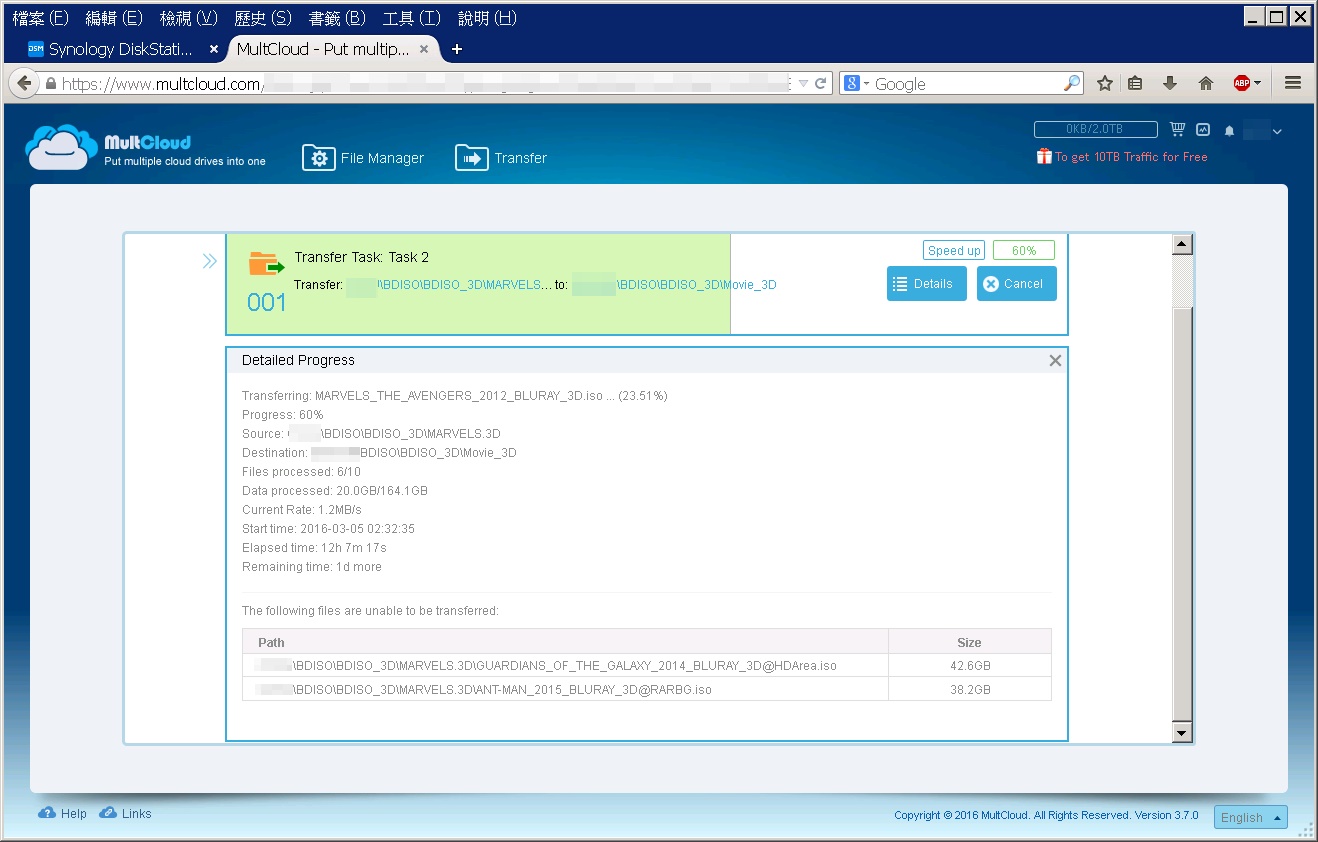Go back with the browser back arrow
Viewport: 1318px width, 842px height.
[x=23, y=84]
